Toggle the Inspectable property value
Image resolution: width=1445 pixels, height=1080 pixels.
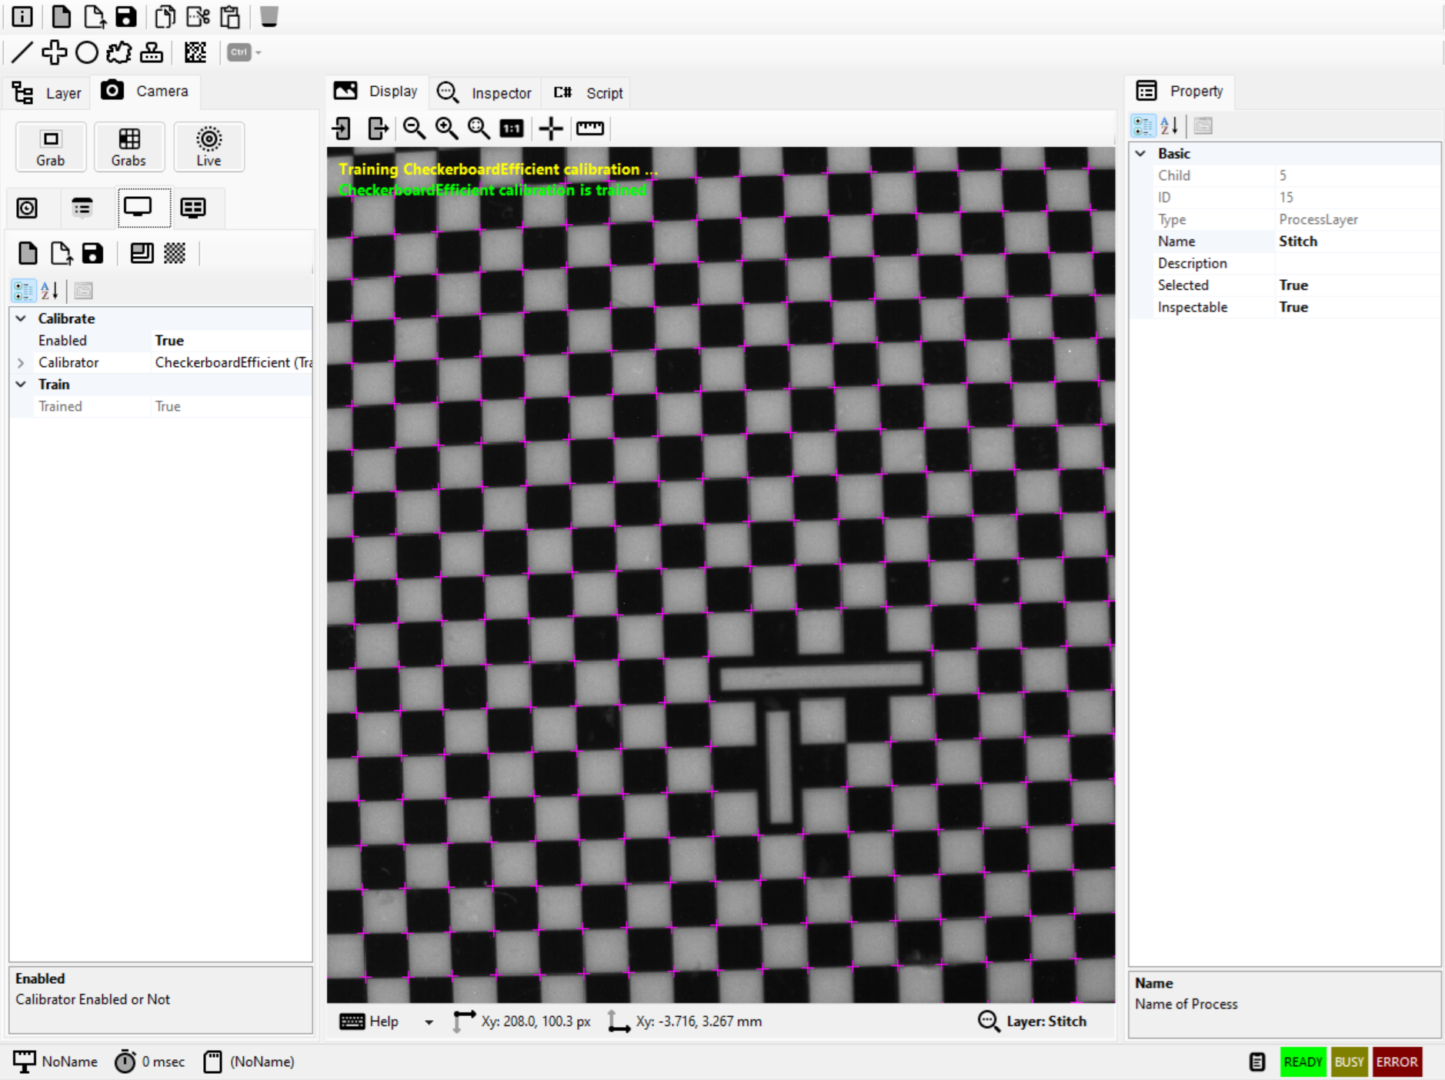pyautogui.click(x=1355, y=307)
